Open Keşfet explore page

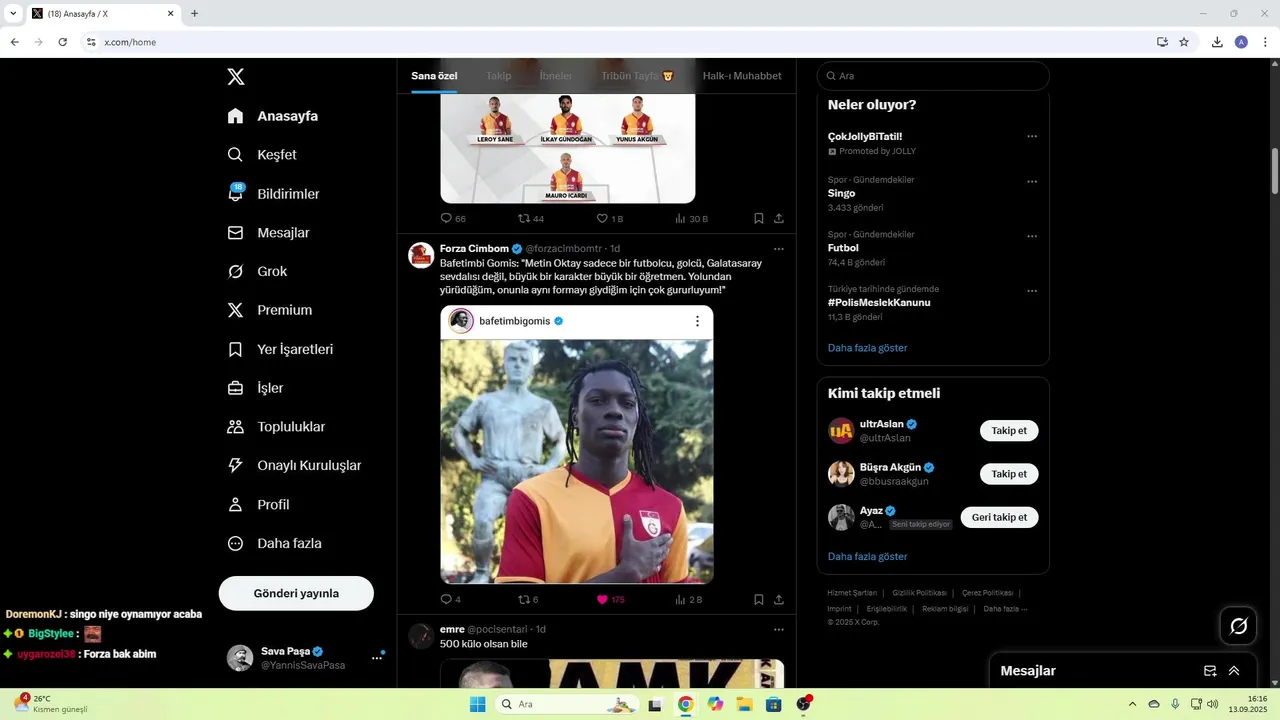(262, 155)
